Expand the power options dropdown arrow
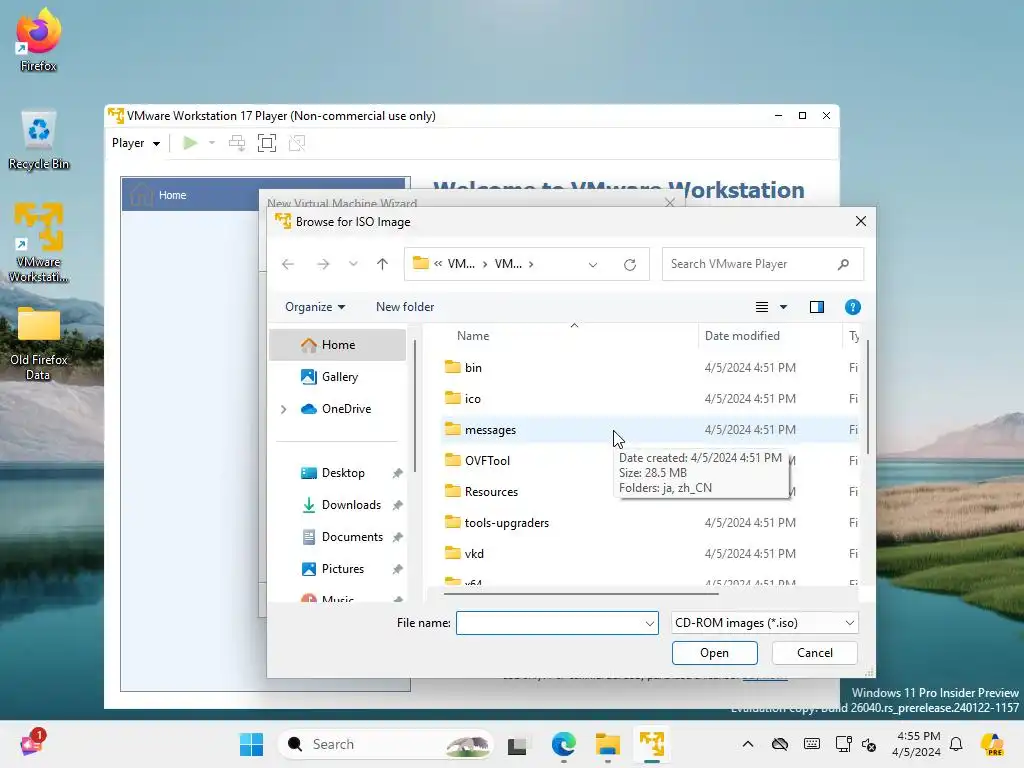This screenshot has width=1024, height=768. 212,143
